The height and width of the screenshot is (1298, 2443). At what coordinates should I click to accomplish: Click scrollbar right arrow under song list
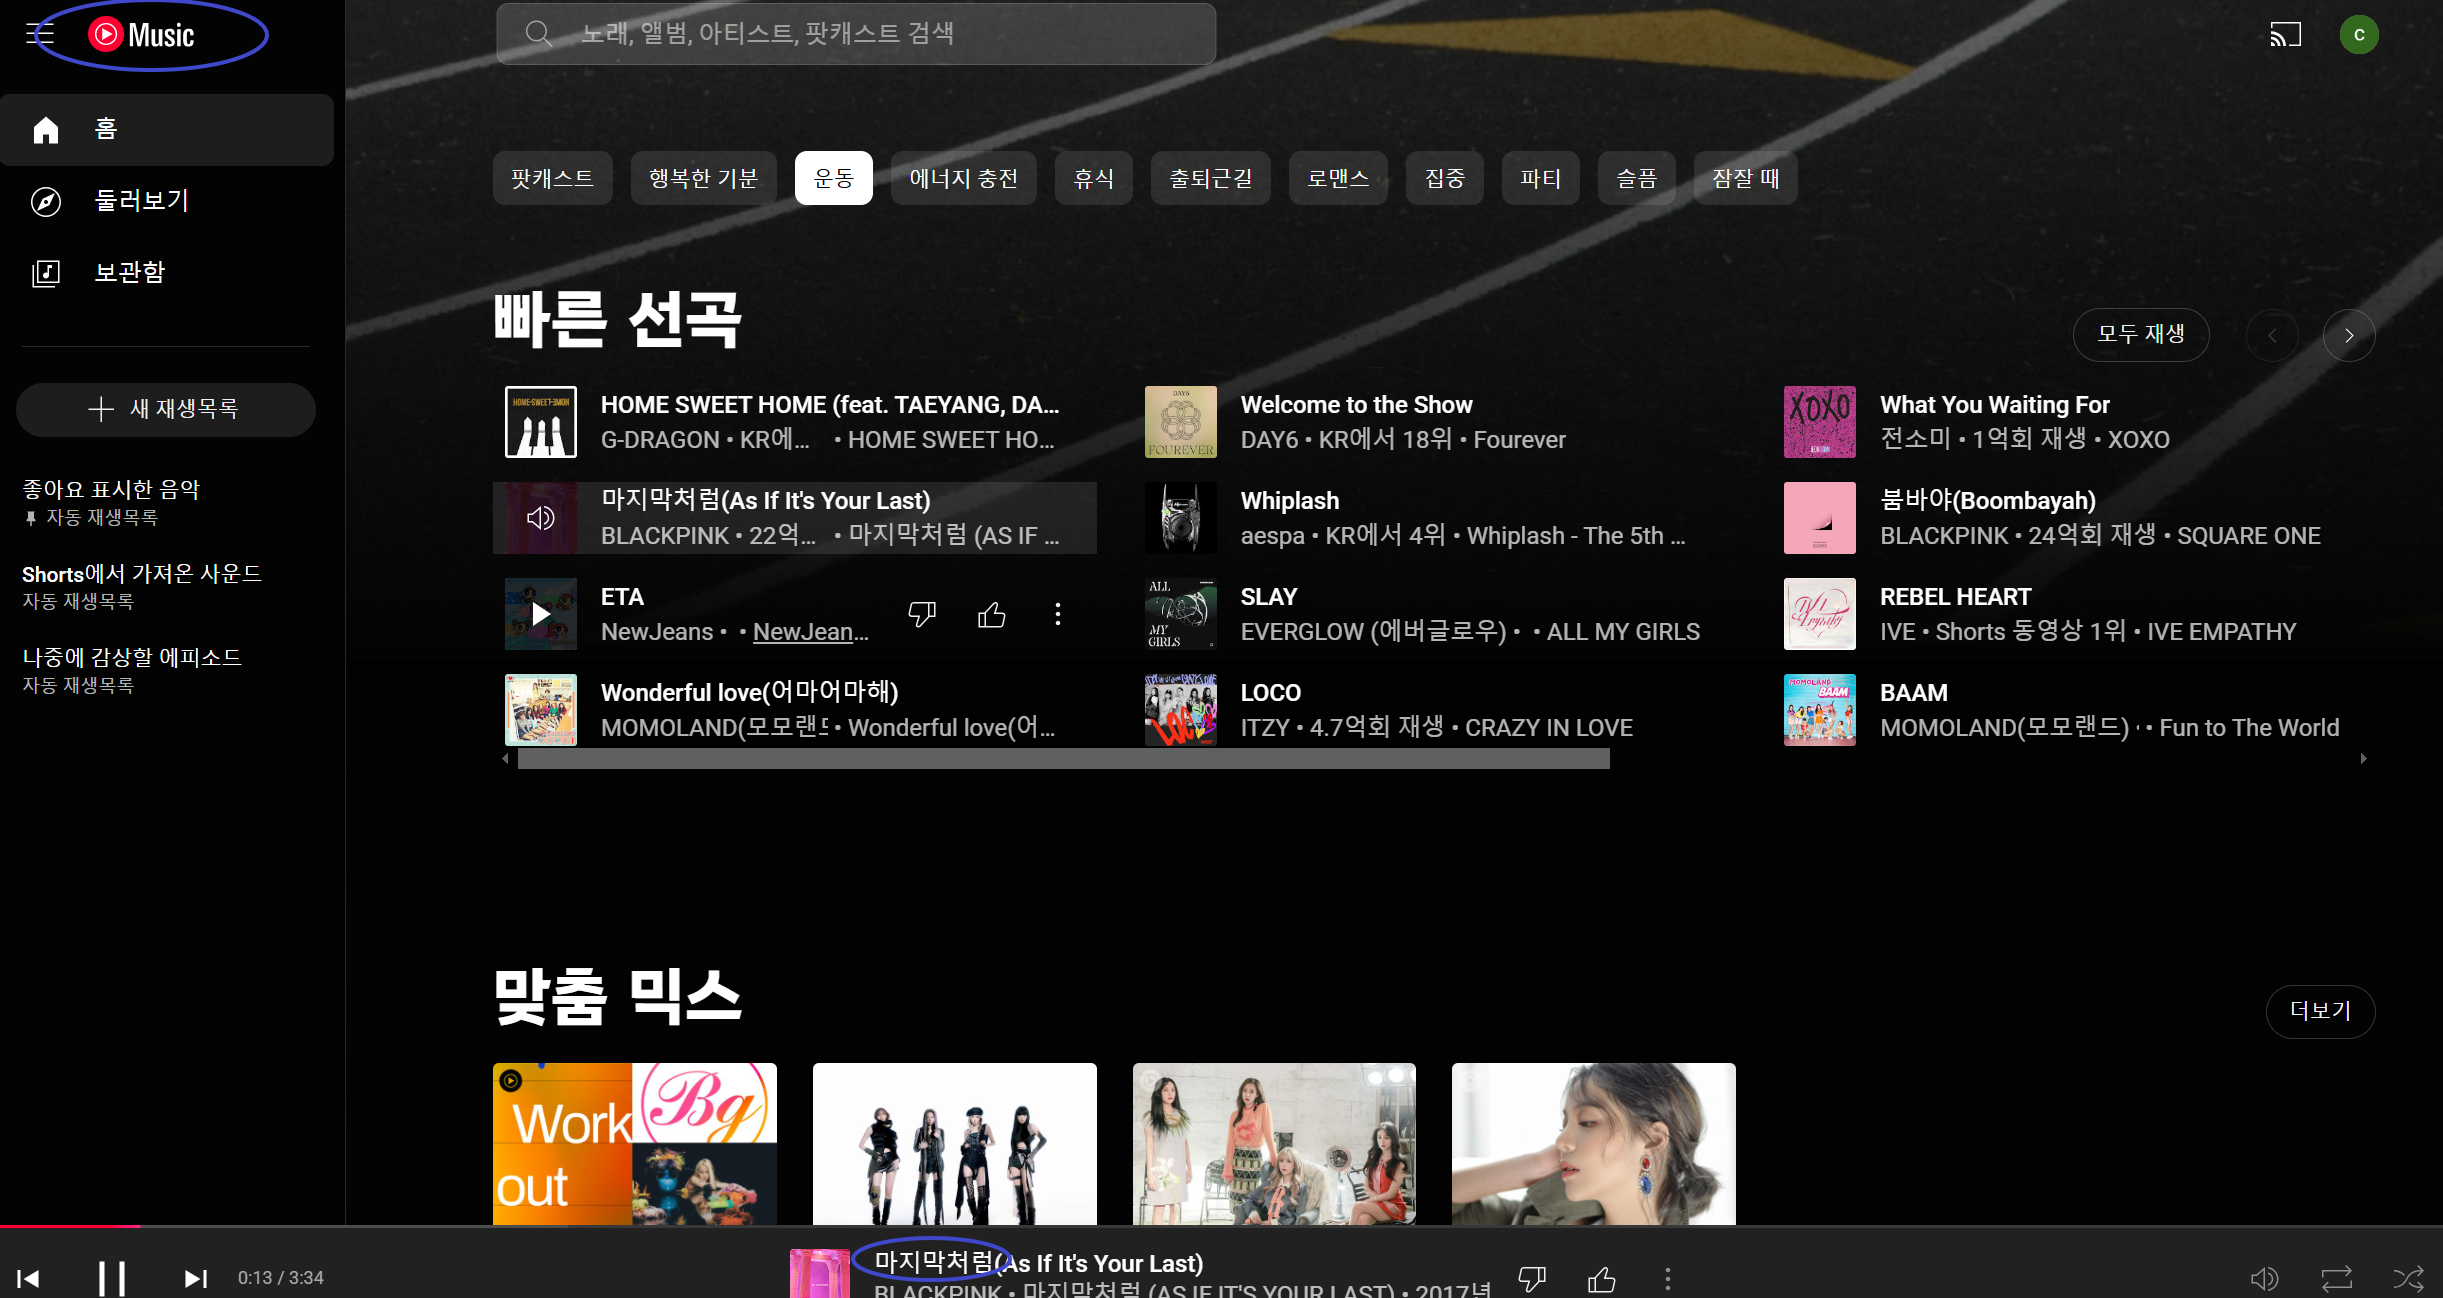(x=2363, y=759)
